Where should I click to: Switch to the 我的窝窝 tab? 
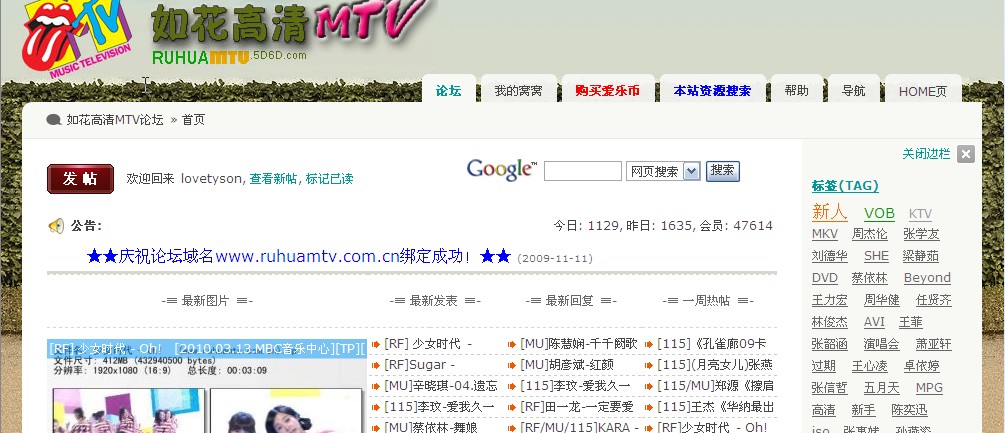click(x=518, y=91)
